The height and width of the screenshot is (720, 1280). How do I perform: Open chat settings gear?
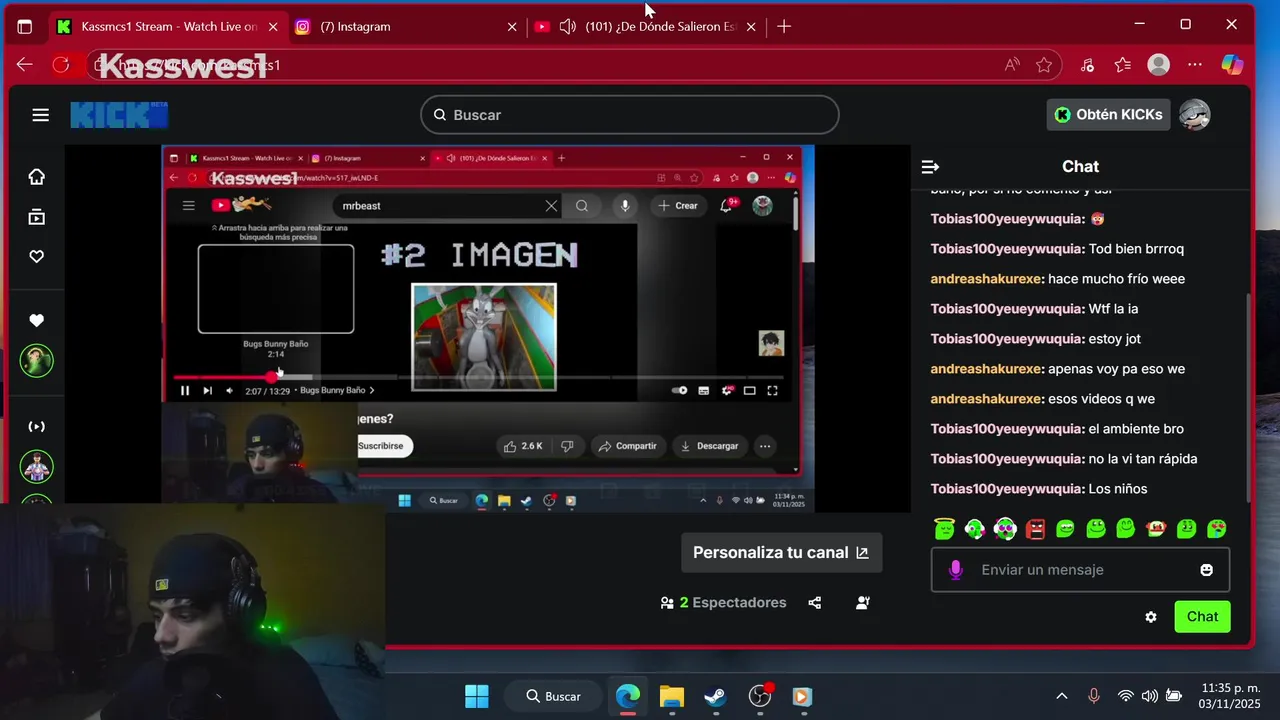pos(1151,617)
